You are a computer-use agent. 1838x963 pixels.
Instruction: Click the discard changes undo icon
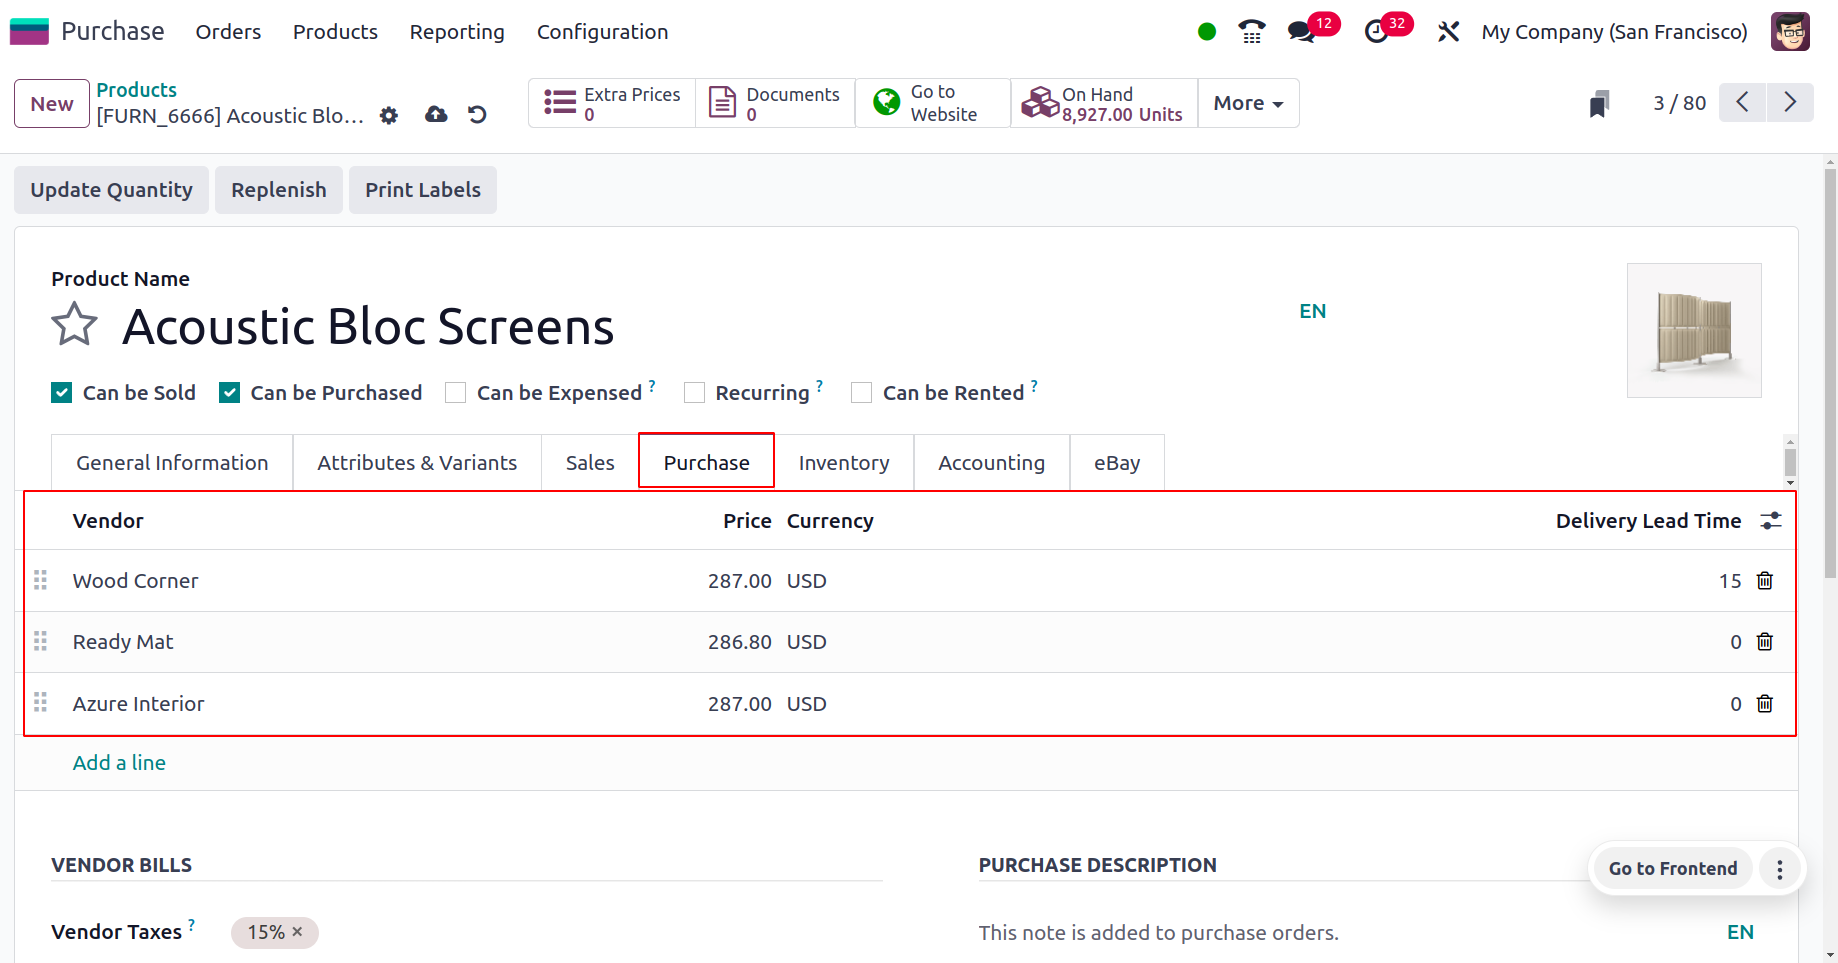[x=477, y=114]
